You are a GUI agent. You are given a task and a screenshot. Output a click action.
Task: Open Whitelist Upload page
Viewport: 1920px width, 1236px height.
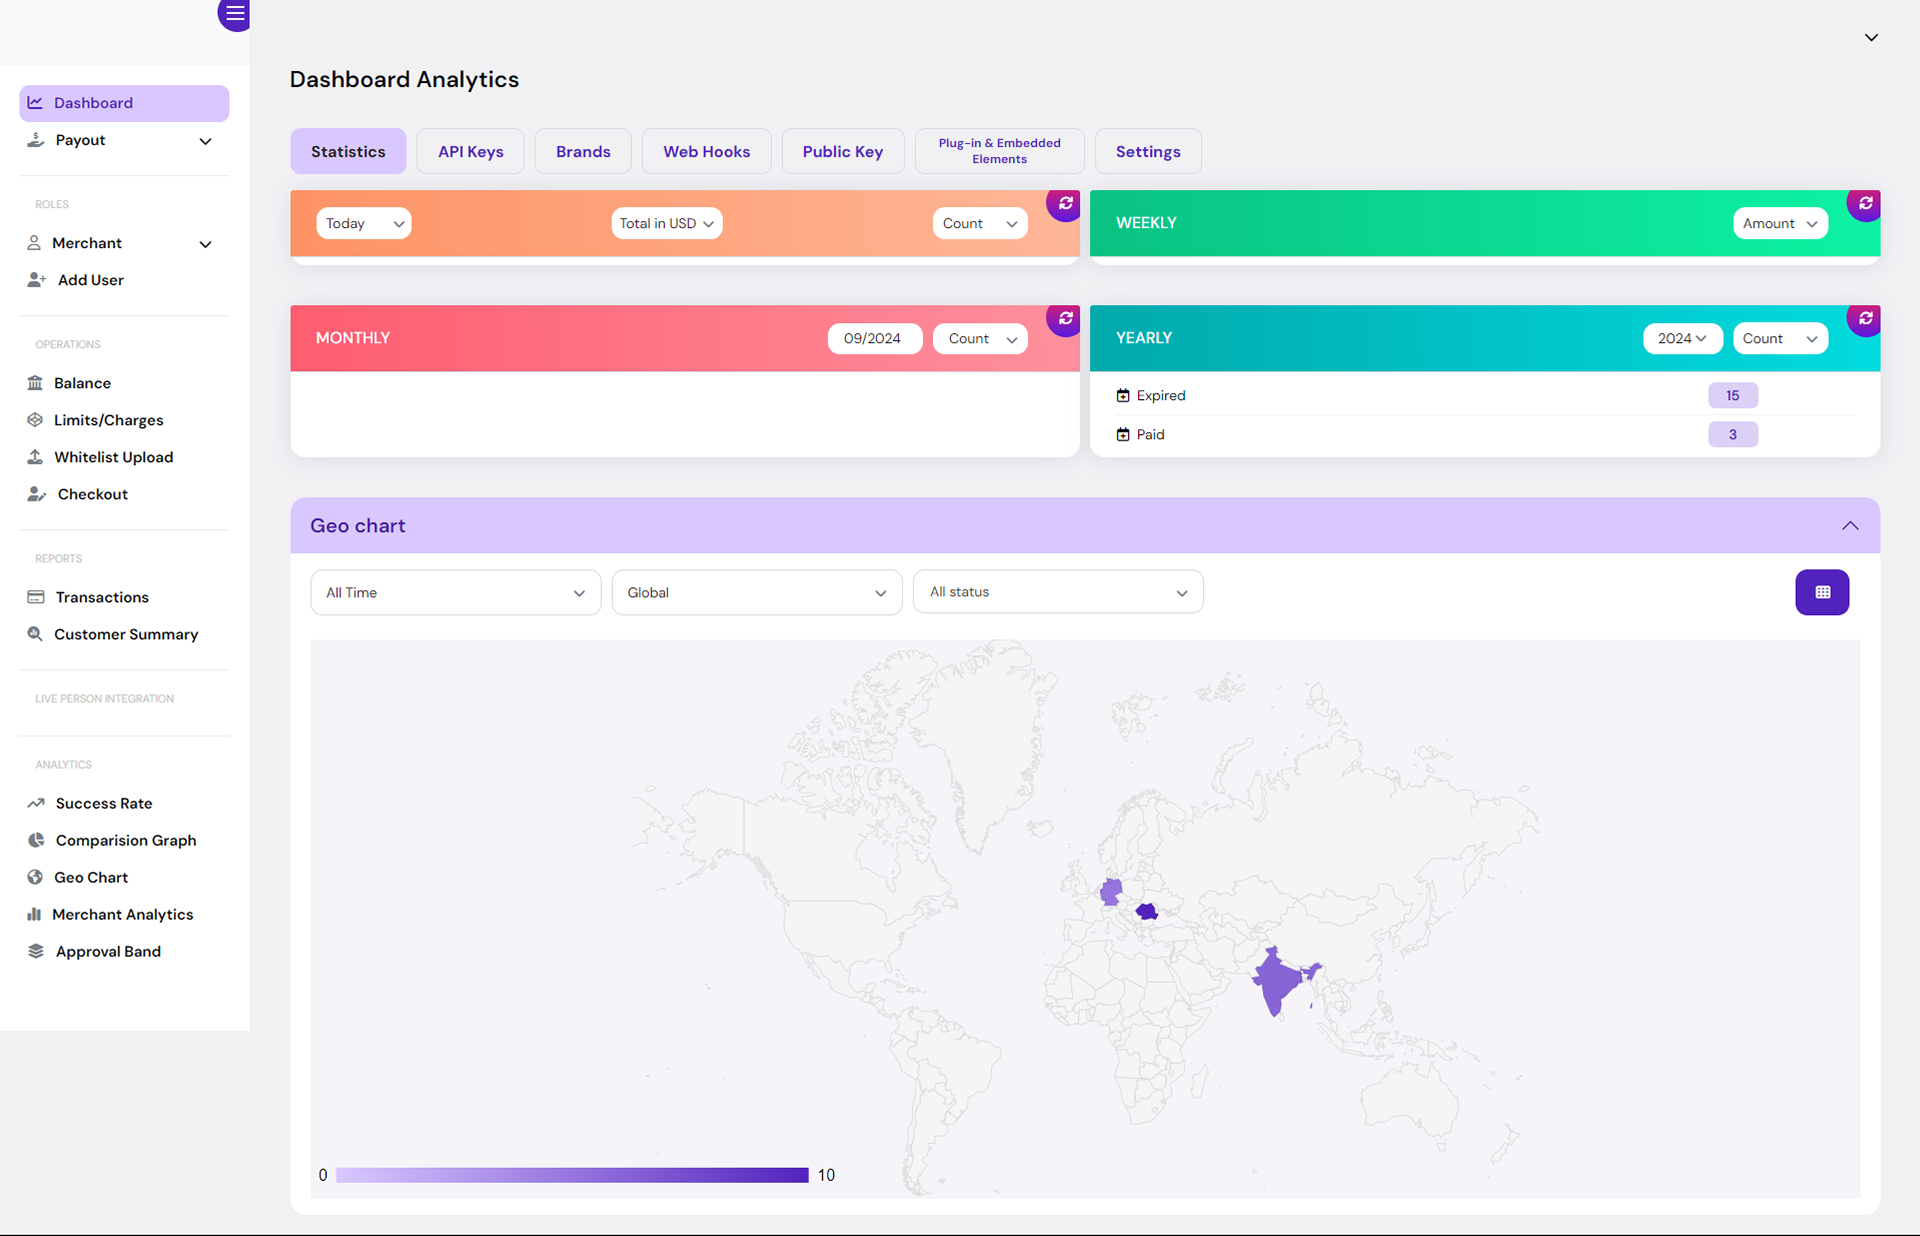click(x=113, y=457)
